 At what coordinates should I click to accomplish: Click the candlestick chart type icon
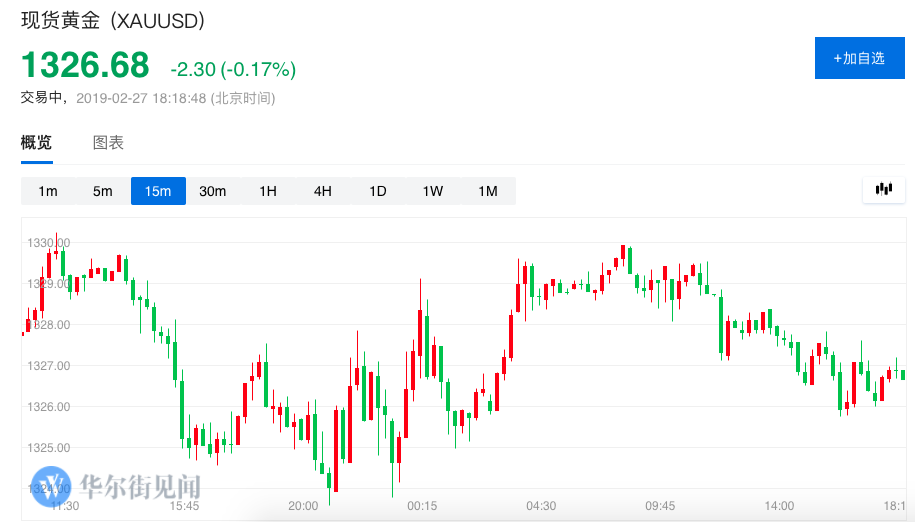(x=883, y=190)
